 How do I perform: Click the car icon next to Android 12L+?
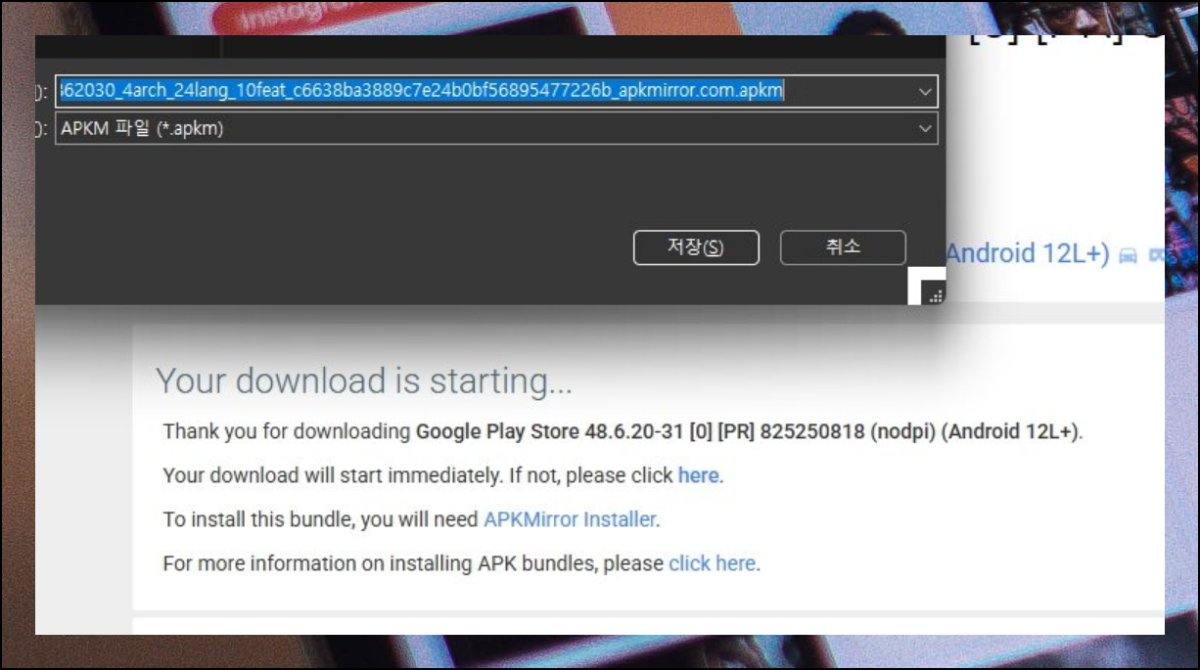pyautogui.click(x=1128, y=255)
